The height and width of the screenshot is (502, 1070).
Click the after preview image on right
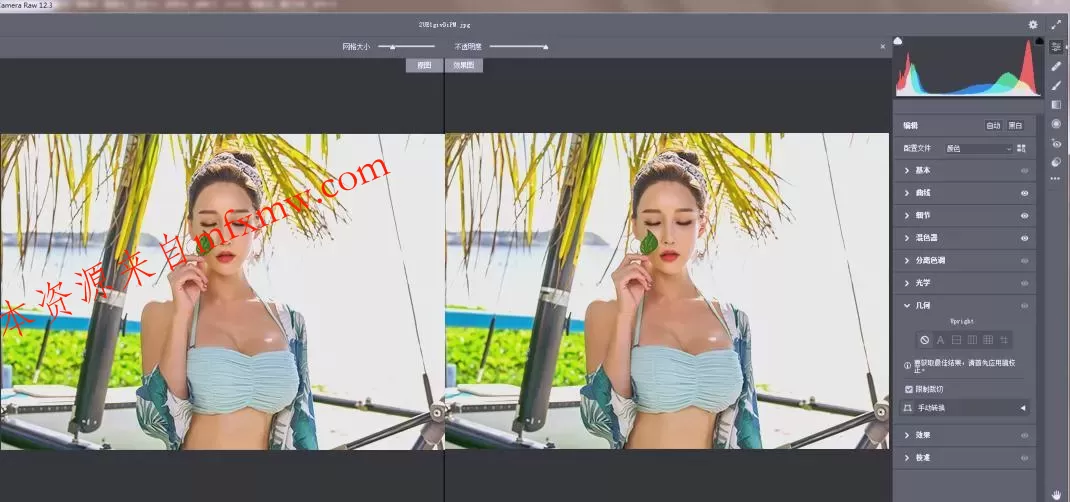667,291
